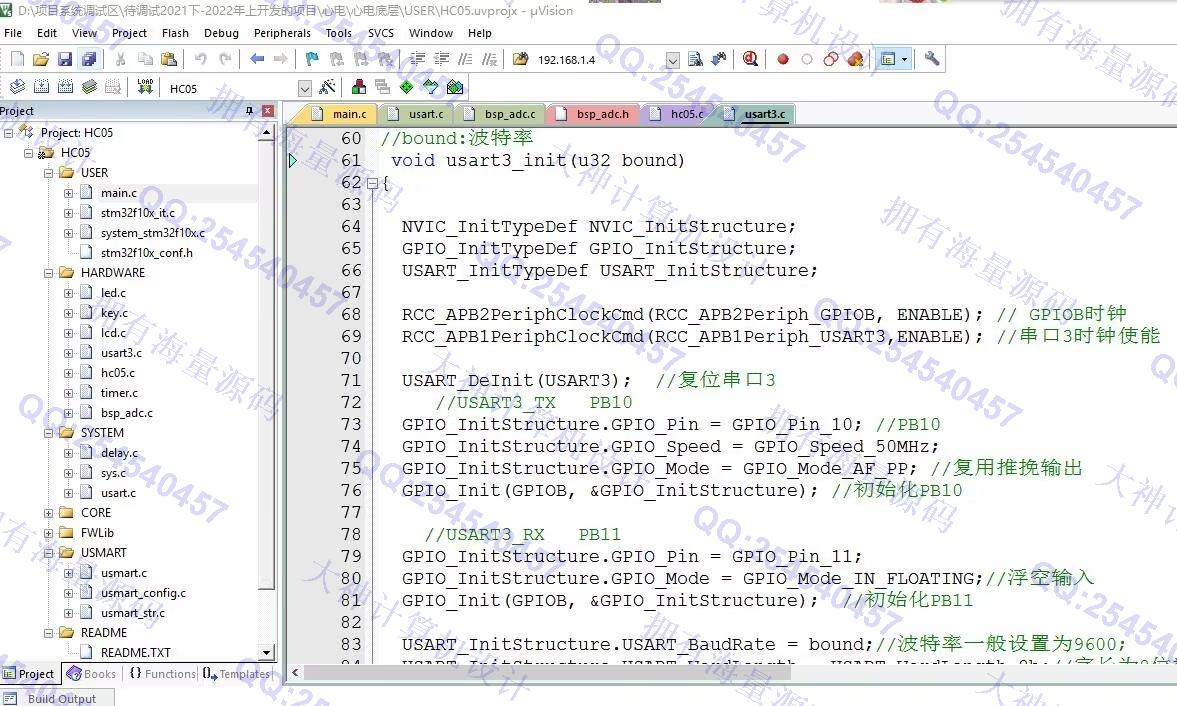Click the Kill all breakpoints icon
Screen dimensions: 1177x706
(x=855, y=59)
